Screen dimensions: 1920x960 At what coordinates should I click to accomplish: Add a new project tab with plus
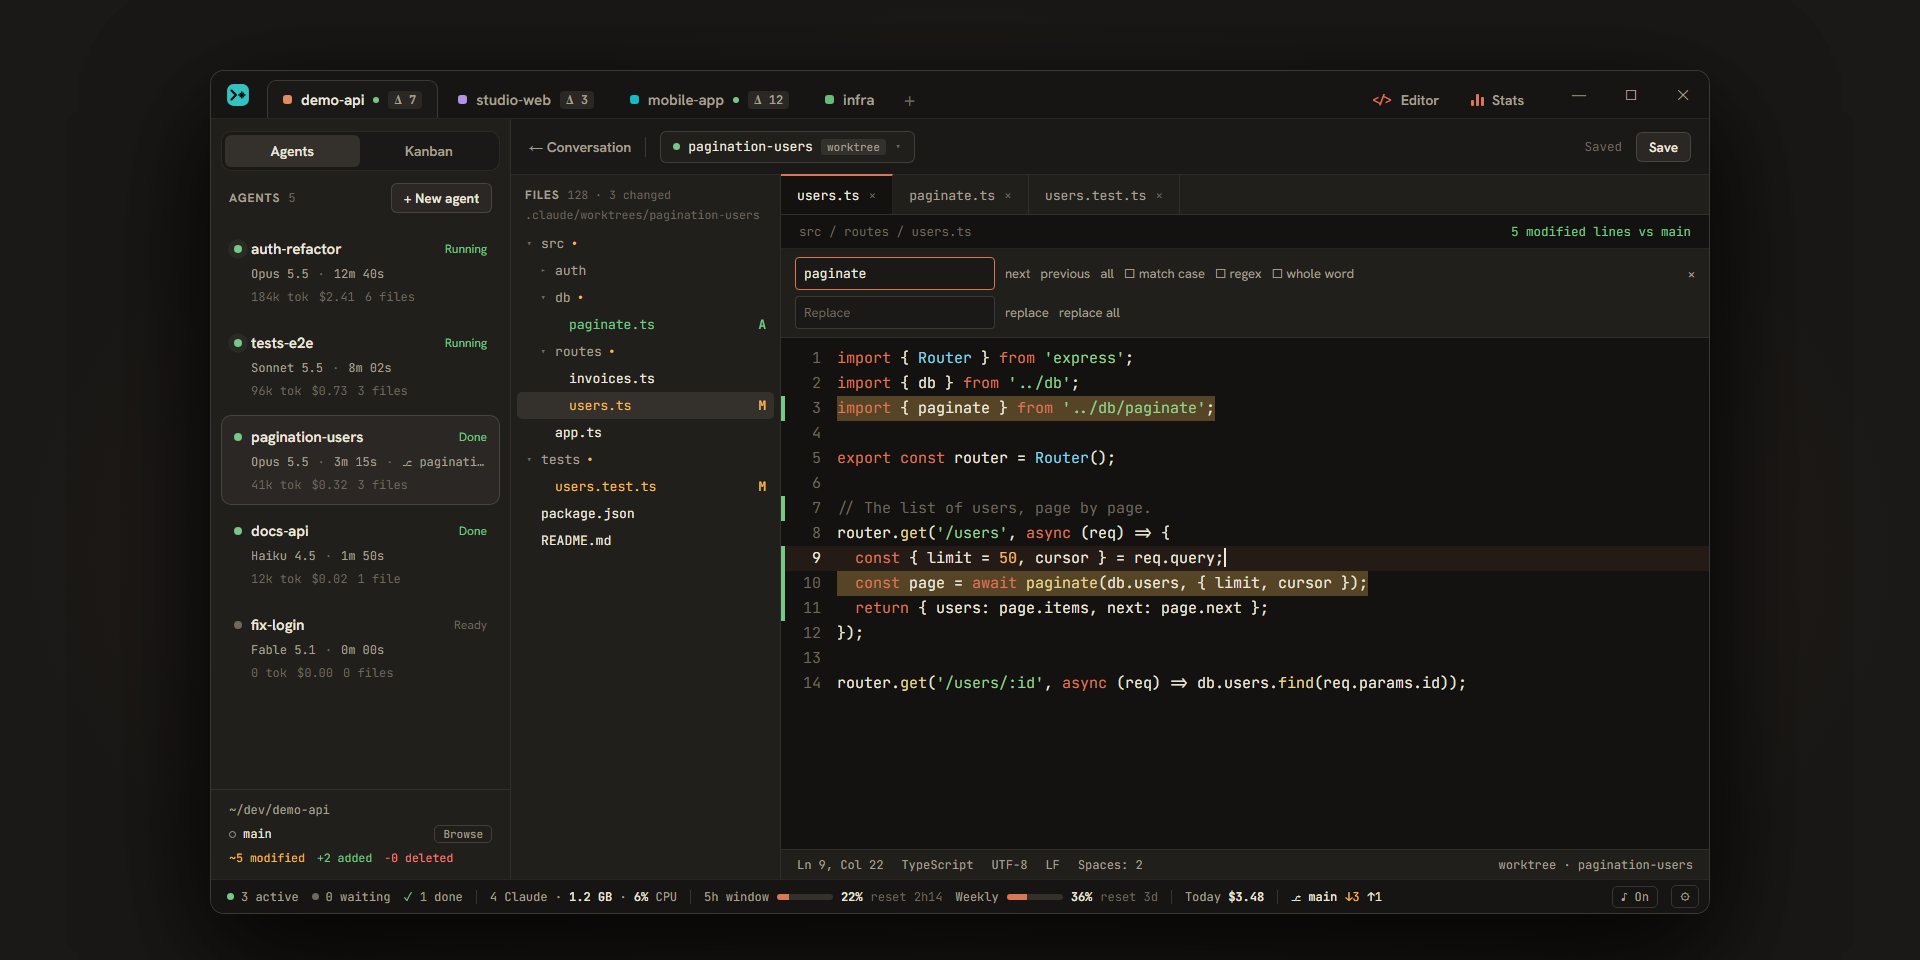909,100
